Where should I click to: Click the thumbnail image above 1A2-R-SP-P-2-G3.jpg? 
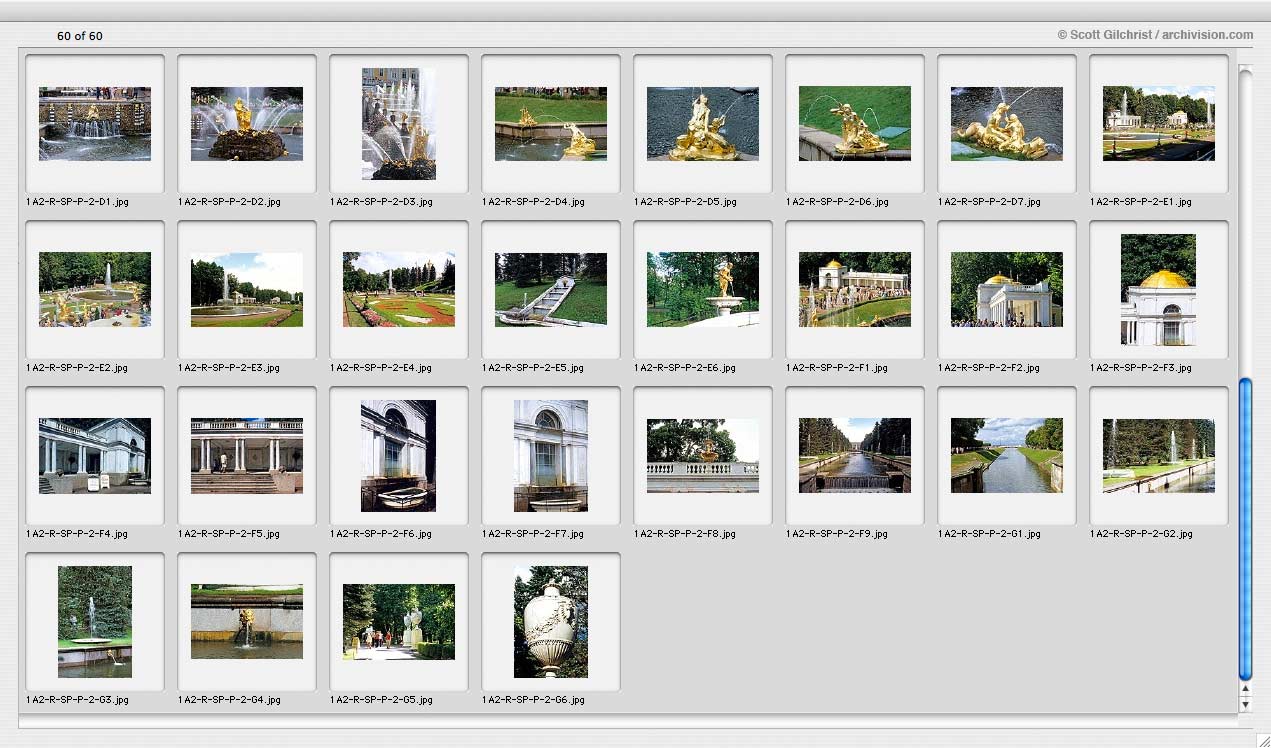point(95,622)
